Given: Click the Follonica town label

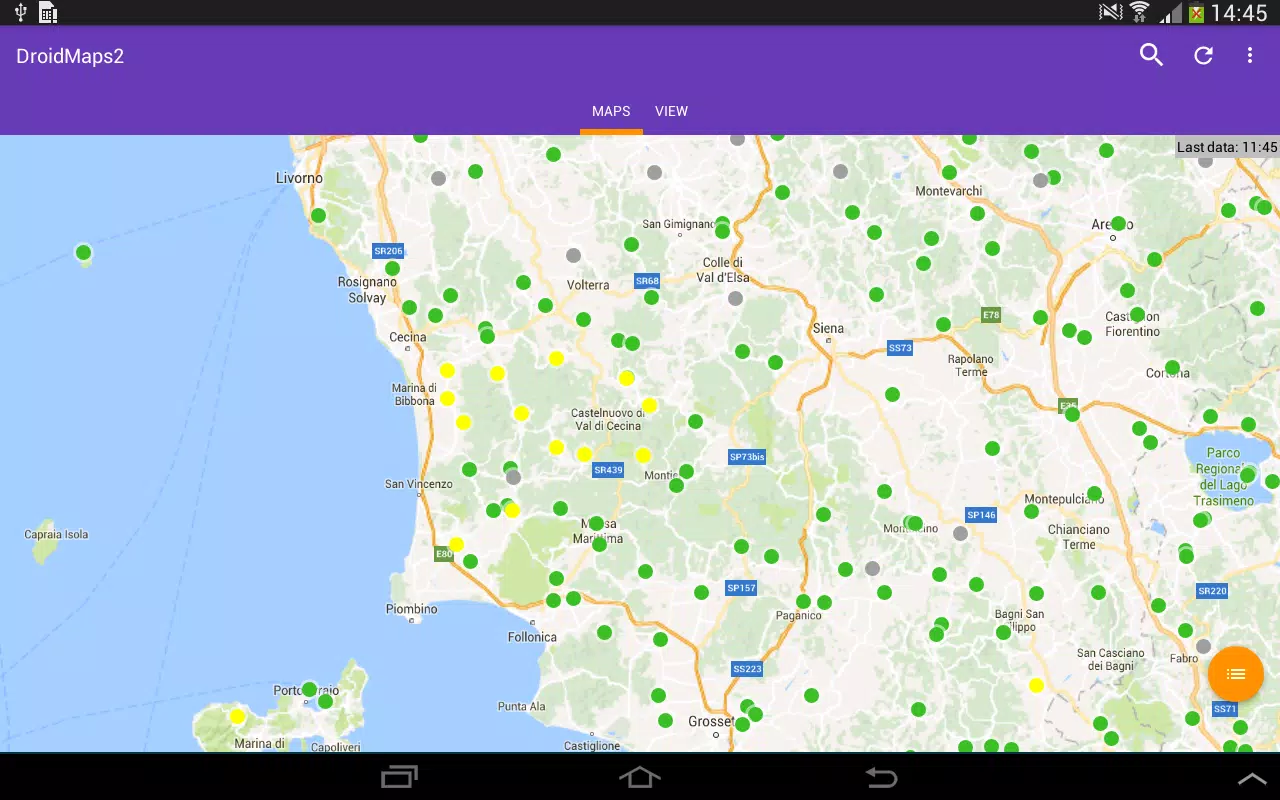Looking at the screenshot, I should tap(532, 637).
